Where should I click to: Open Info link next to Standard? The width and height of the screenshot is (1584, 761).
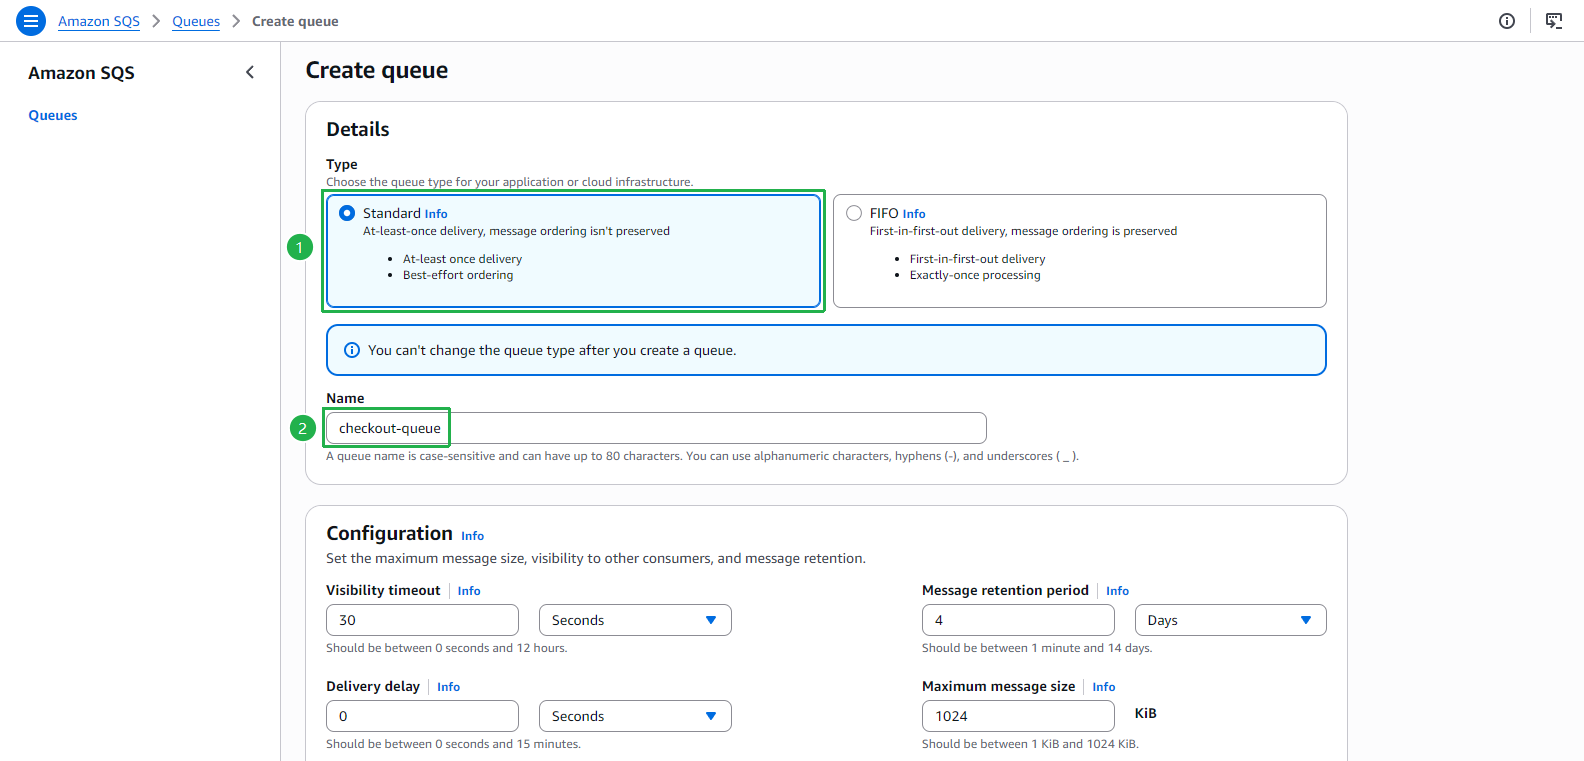pos(436,214)
